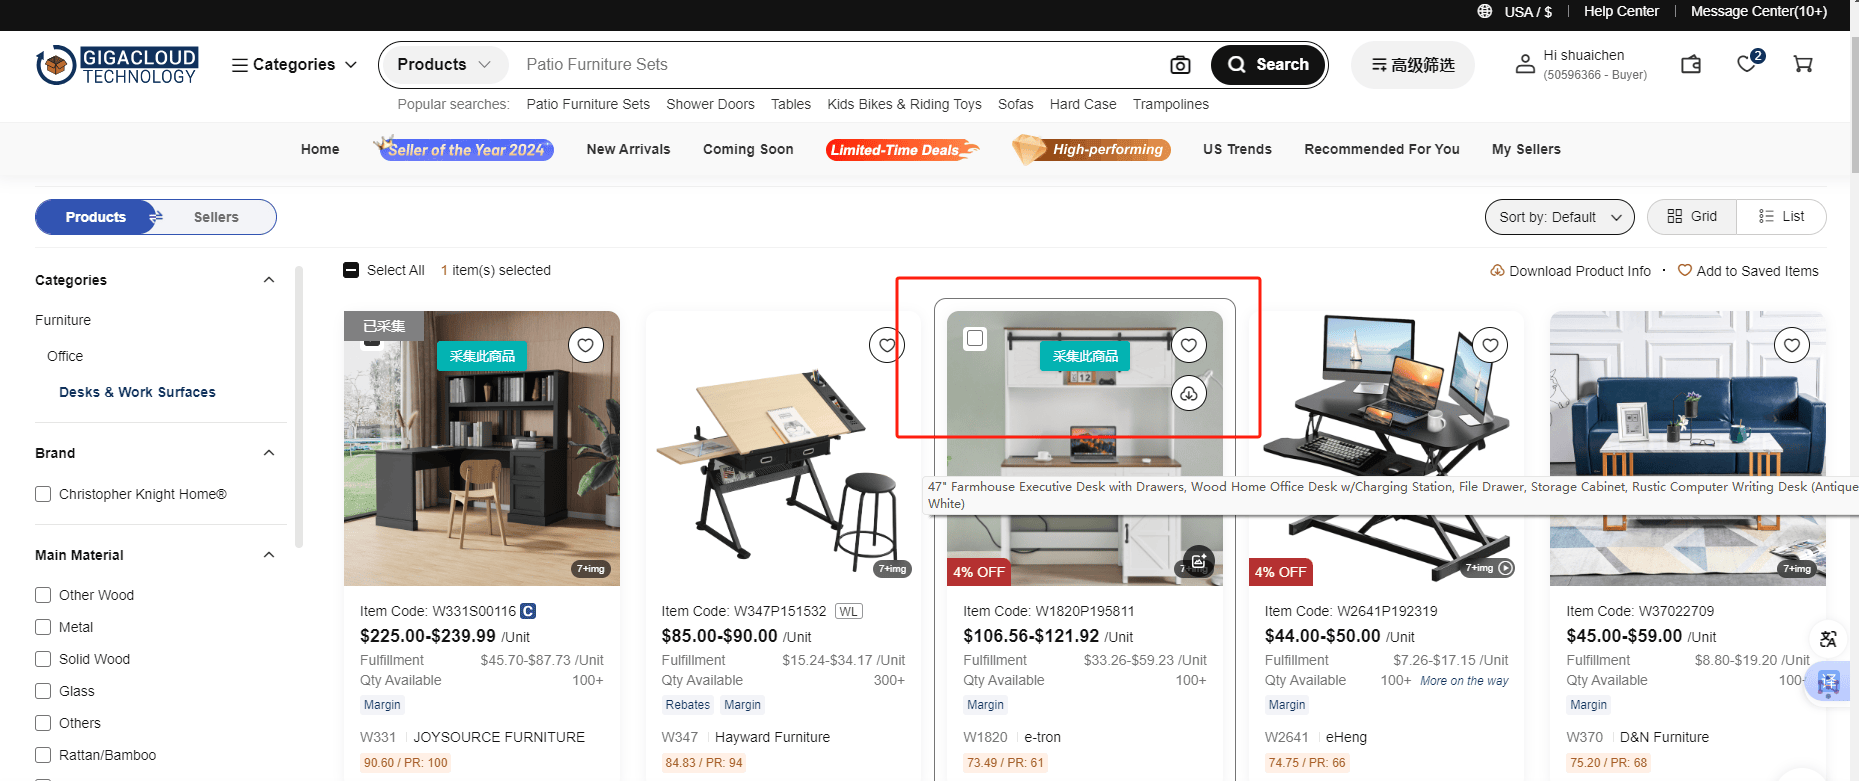Switch to List view
The image size is (1859, 781).
1781,217
